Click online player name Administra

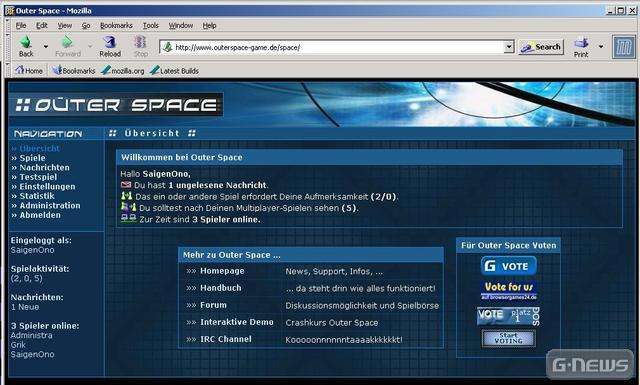point(31,335)
